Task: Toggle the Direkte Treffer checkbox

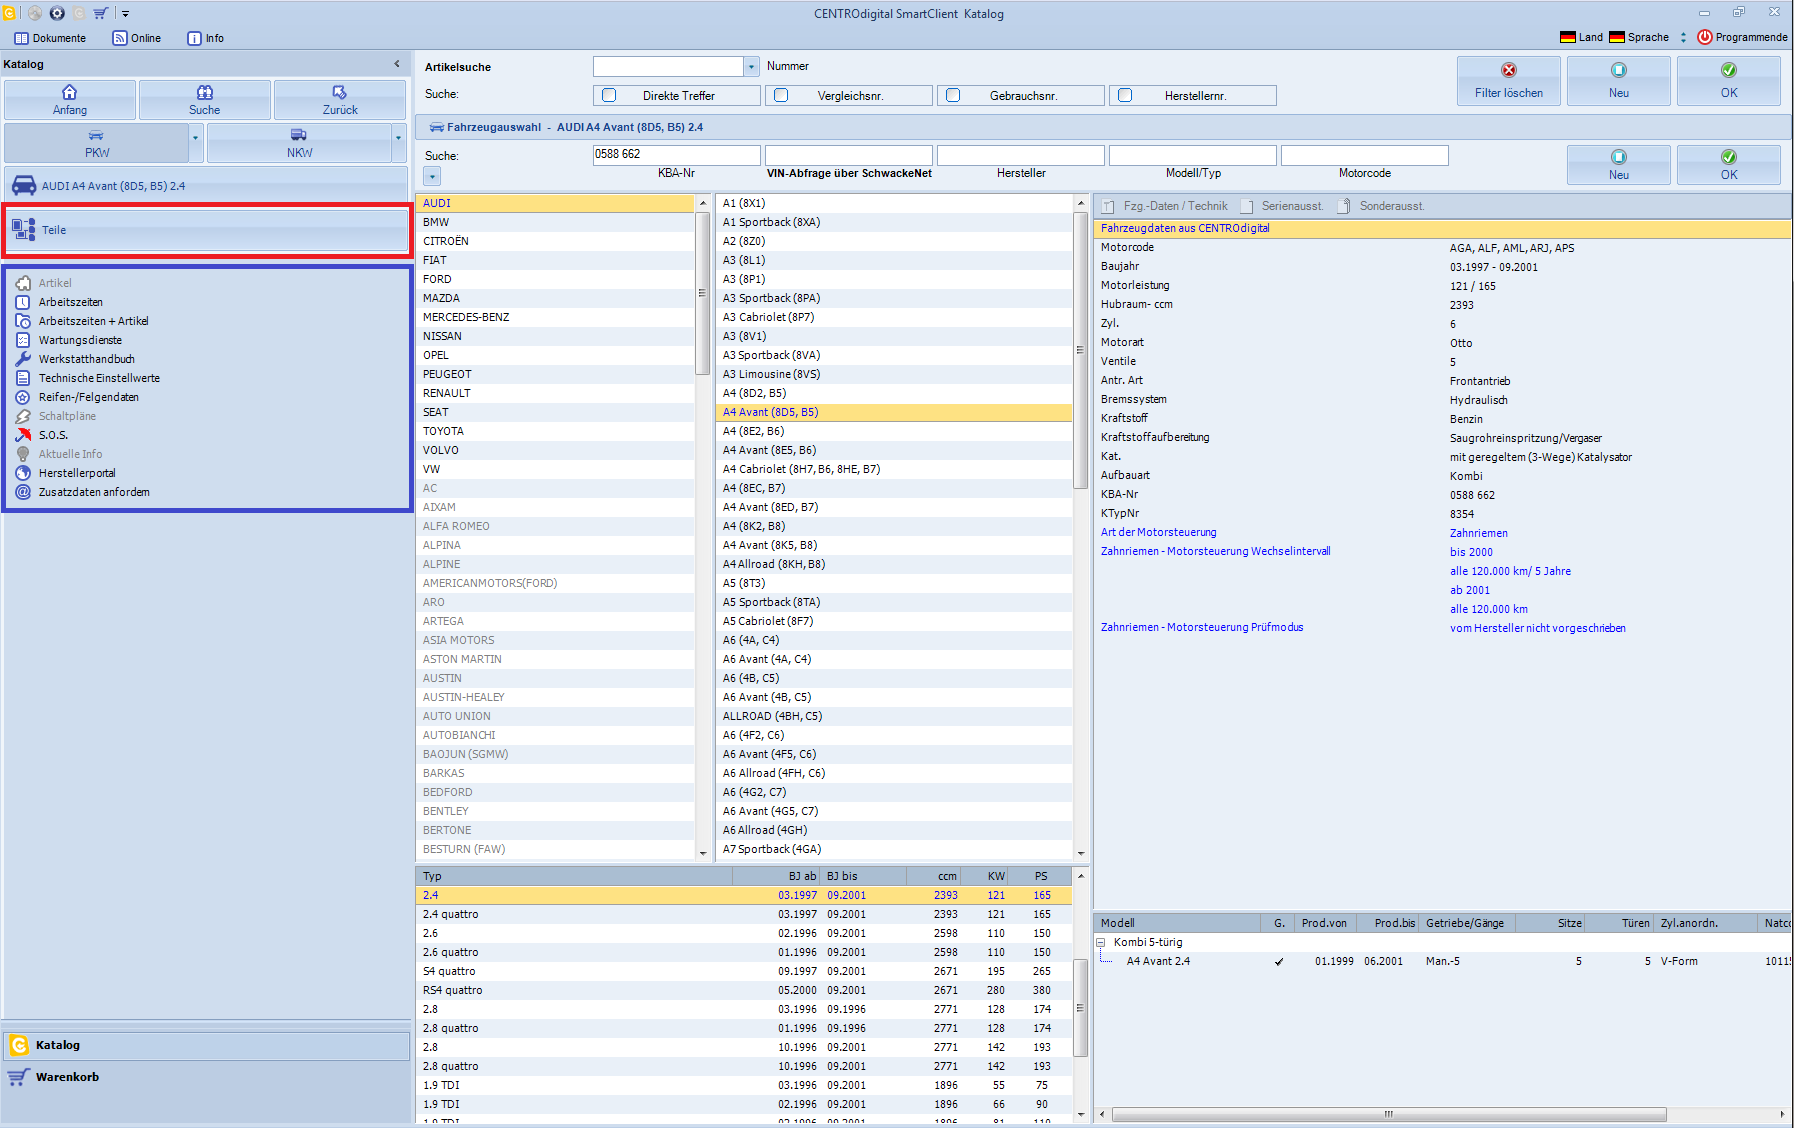Action: (x=609, y=95)
